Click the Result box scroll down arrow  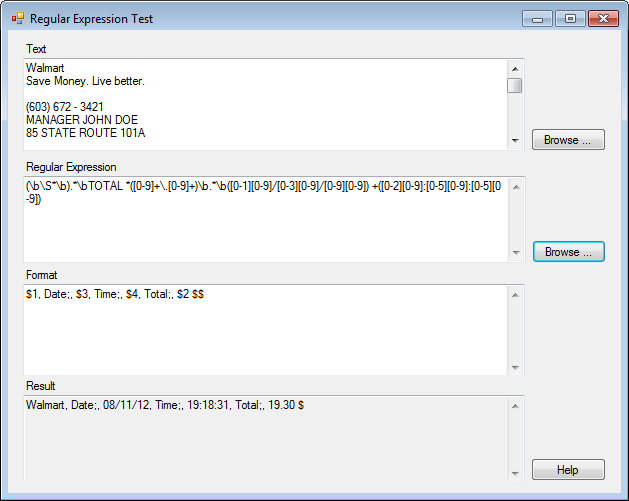515,473
